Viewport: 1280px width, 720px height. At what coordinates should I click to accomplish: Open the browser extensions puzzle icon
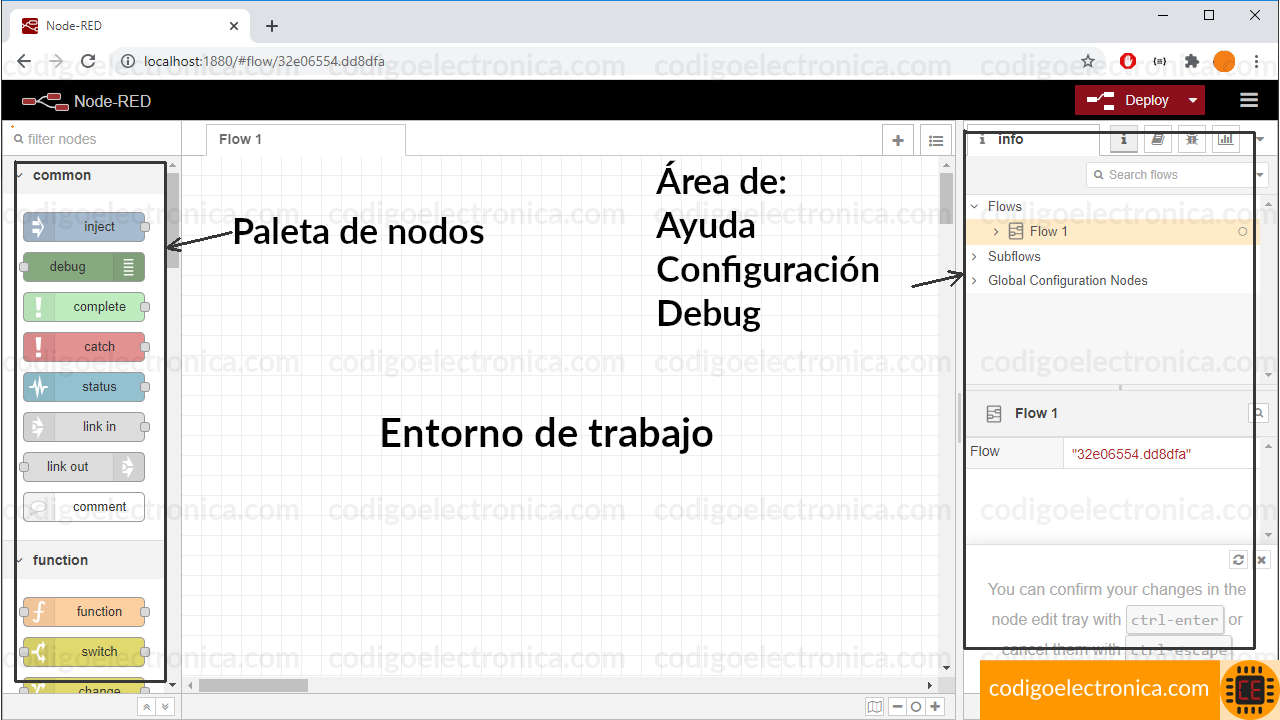tap(1191, 61)
